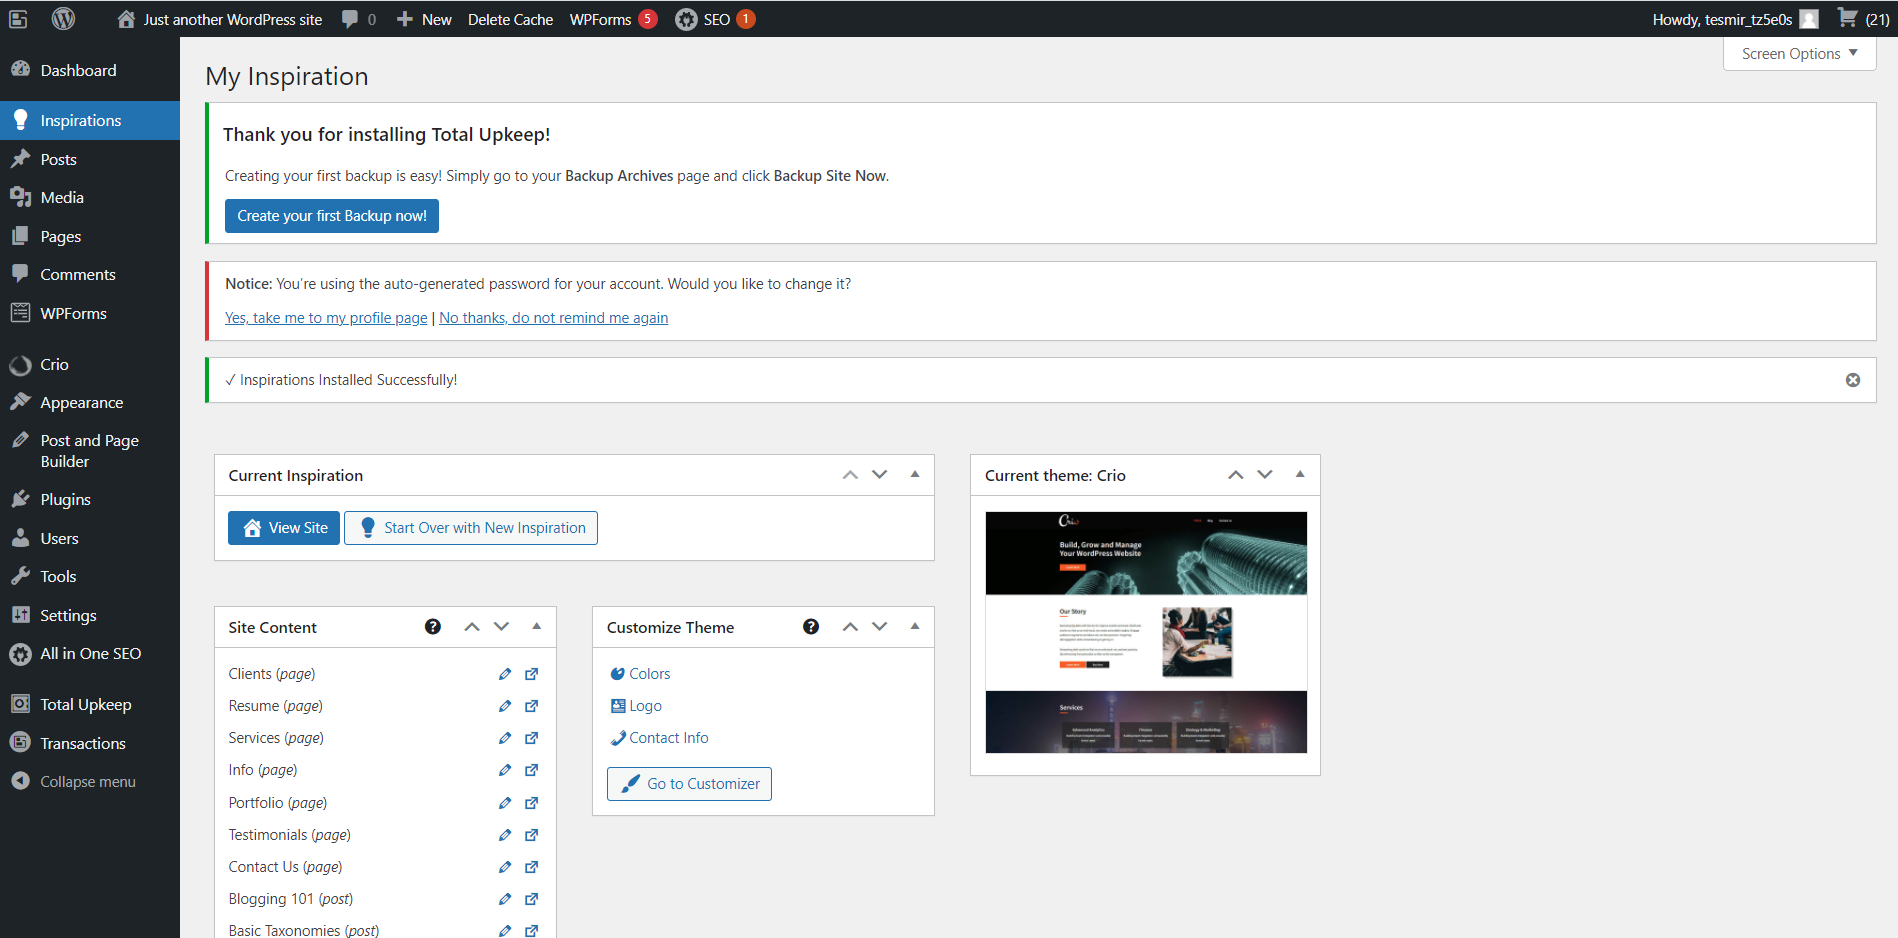Move Current Inspiration panel up arrow
The height and width of the screenshot is (938, 1898).
[x=850, y=475]
